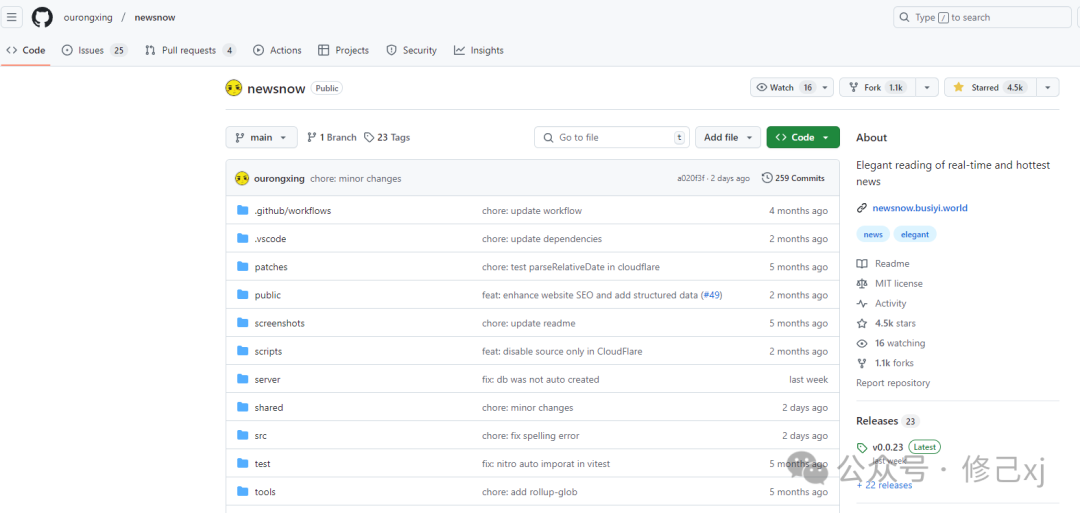Switch to the Code tab

pyautogui.click(x=25, y=50)
